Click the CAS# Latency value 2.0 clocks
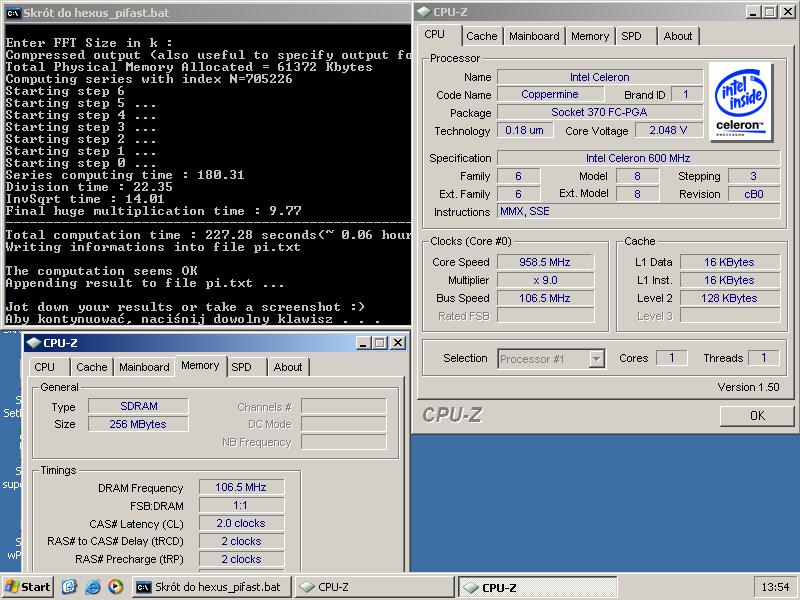 241,523
